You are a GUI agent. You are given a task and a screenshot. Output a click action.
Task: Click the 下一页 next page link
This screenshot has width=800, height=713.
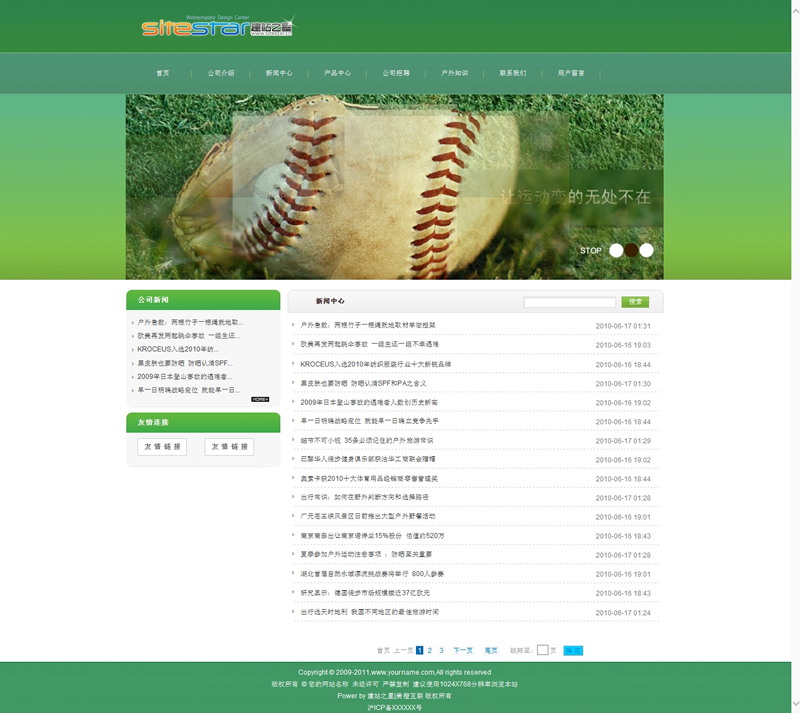pyautogui.click(x=463, y=650)
